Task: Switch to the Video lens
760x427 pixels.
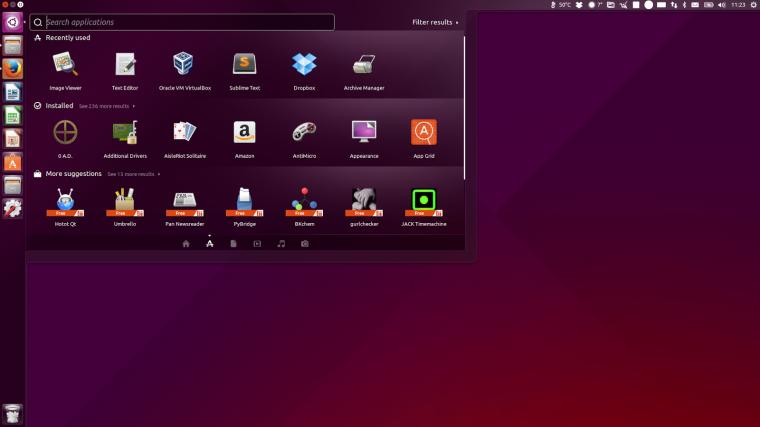Action: pos(257,244)
